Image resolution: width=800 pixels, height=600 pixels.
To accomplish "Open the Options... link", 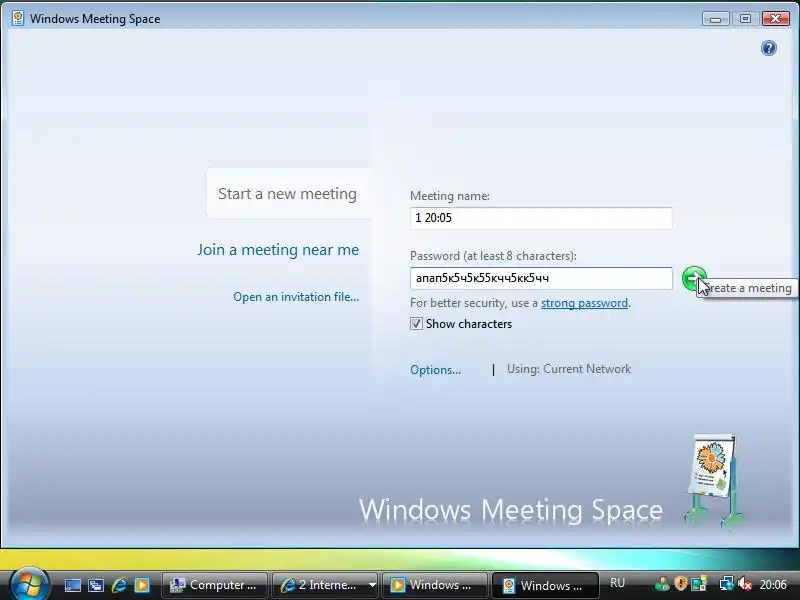I will click(435, 370).
